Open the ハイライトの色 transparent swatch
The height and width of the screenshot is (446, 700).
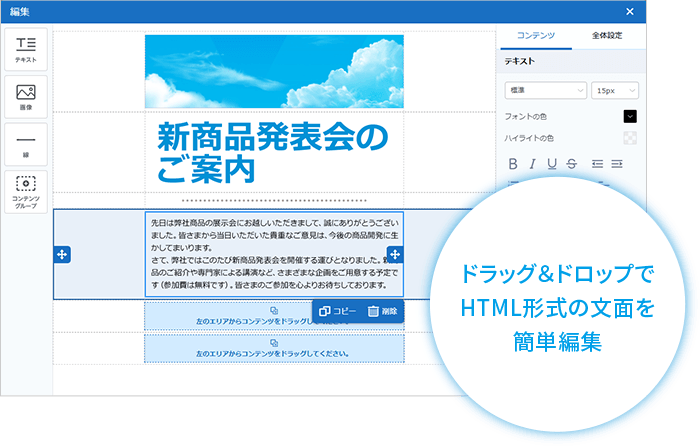tap(630, 138)
